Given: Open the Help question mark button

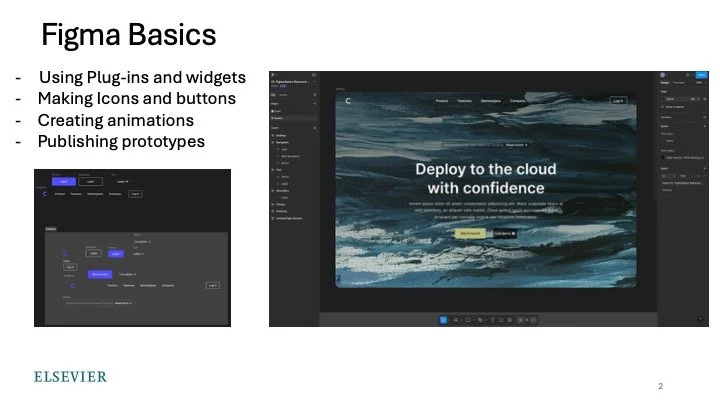Looking at the screenshot, I should tap(701, 318).
